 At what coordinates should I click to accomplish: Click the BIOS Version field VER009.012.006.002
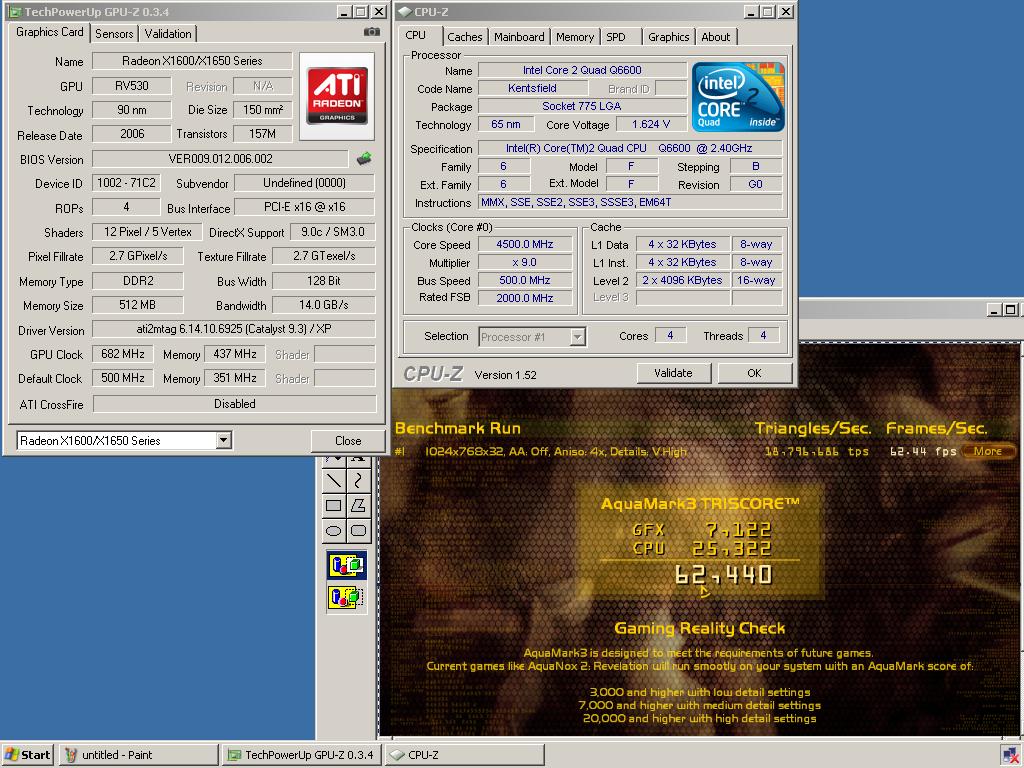(x=220, y=159)
